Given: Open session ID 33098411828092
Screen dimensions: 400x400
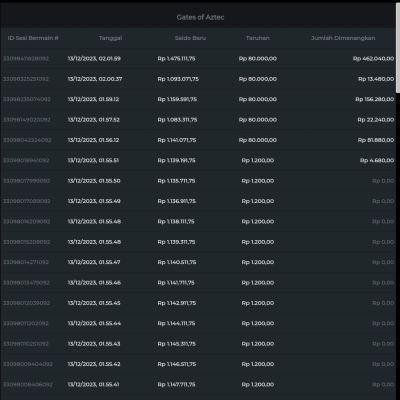Looking at the screenshot, I should pyautogui.click(x=26, y=59).
